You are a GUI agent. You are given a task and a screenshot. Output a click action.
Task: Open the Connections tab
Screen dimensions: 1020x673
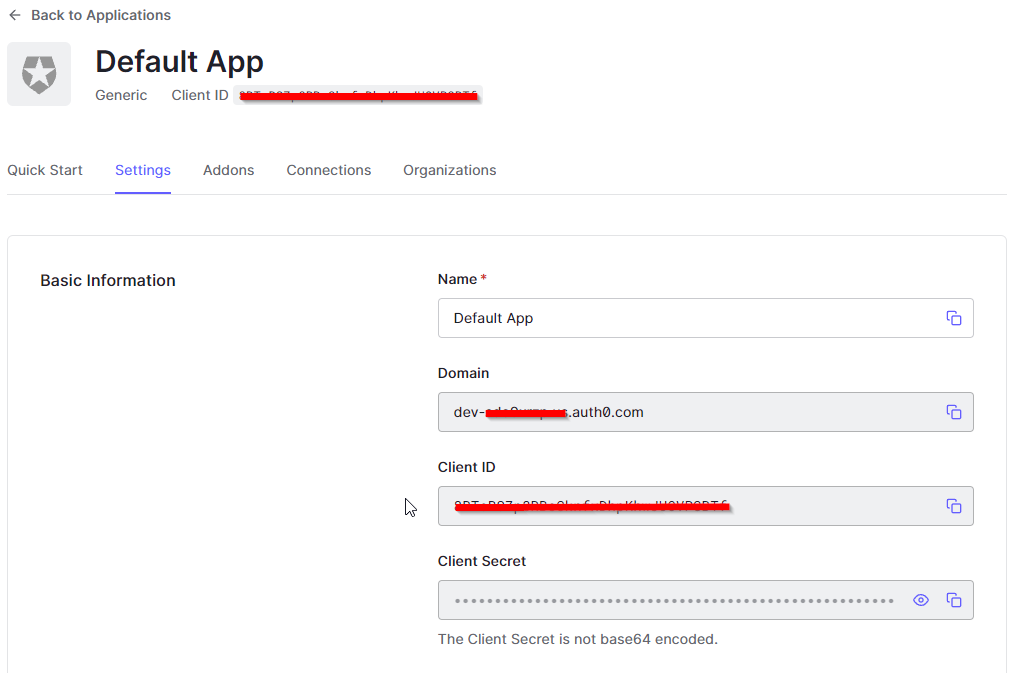(328, 170)
